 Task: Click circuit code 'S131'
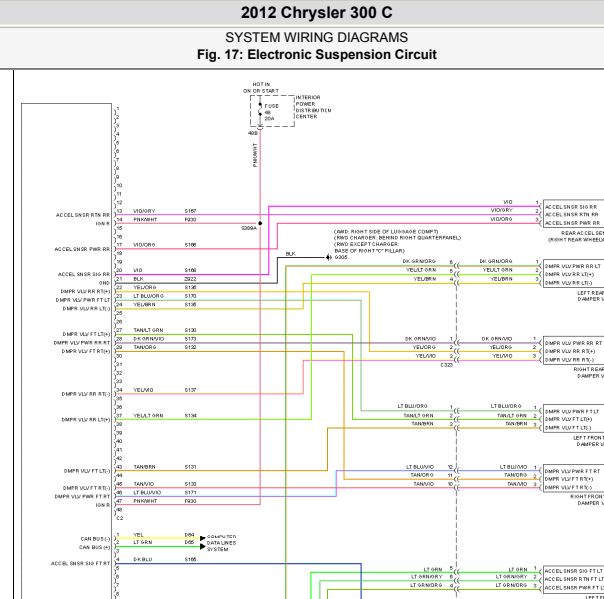[190, 467]
